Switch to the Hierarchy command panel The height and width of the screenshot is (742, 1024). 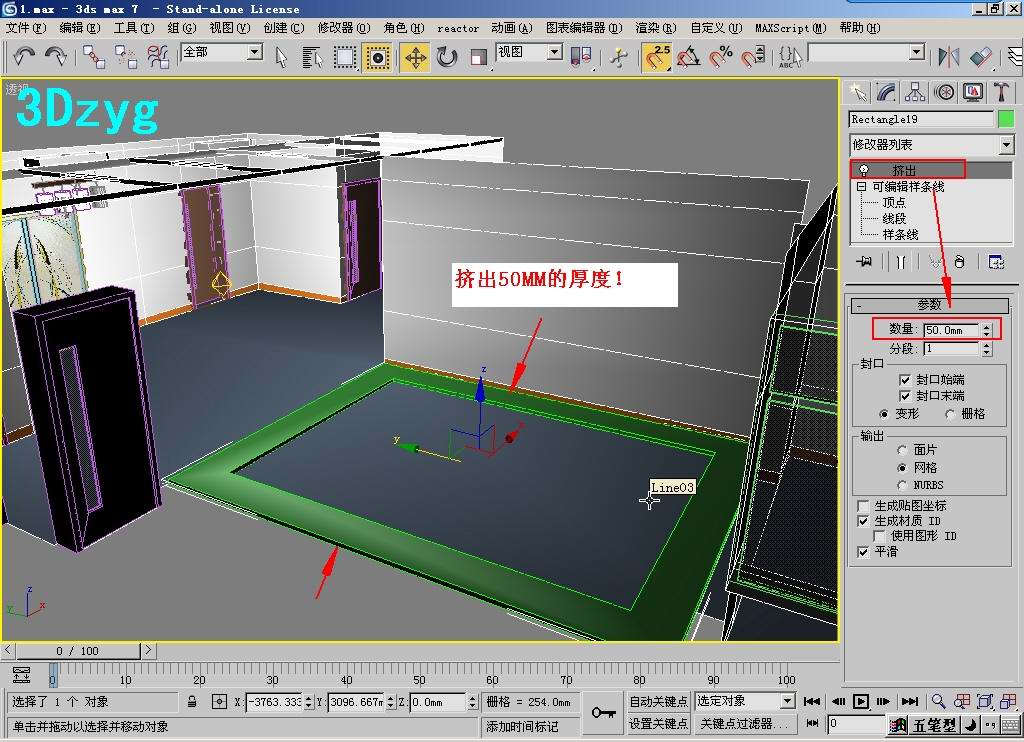914,92
